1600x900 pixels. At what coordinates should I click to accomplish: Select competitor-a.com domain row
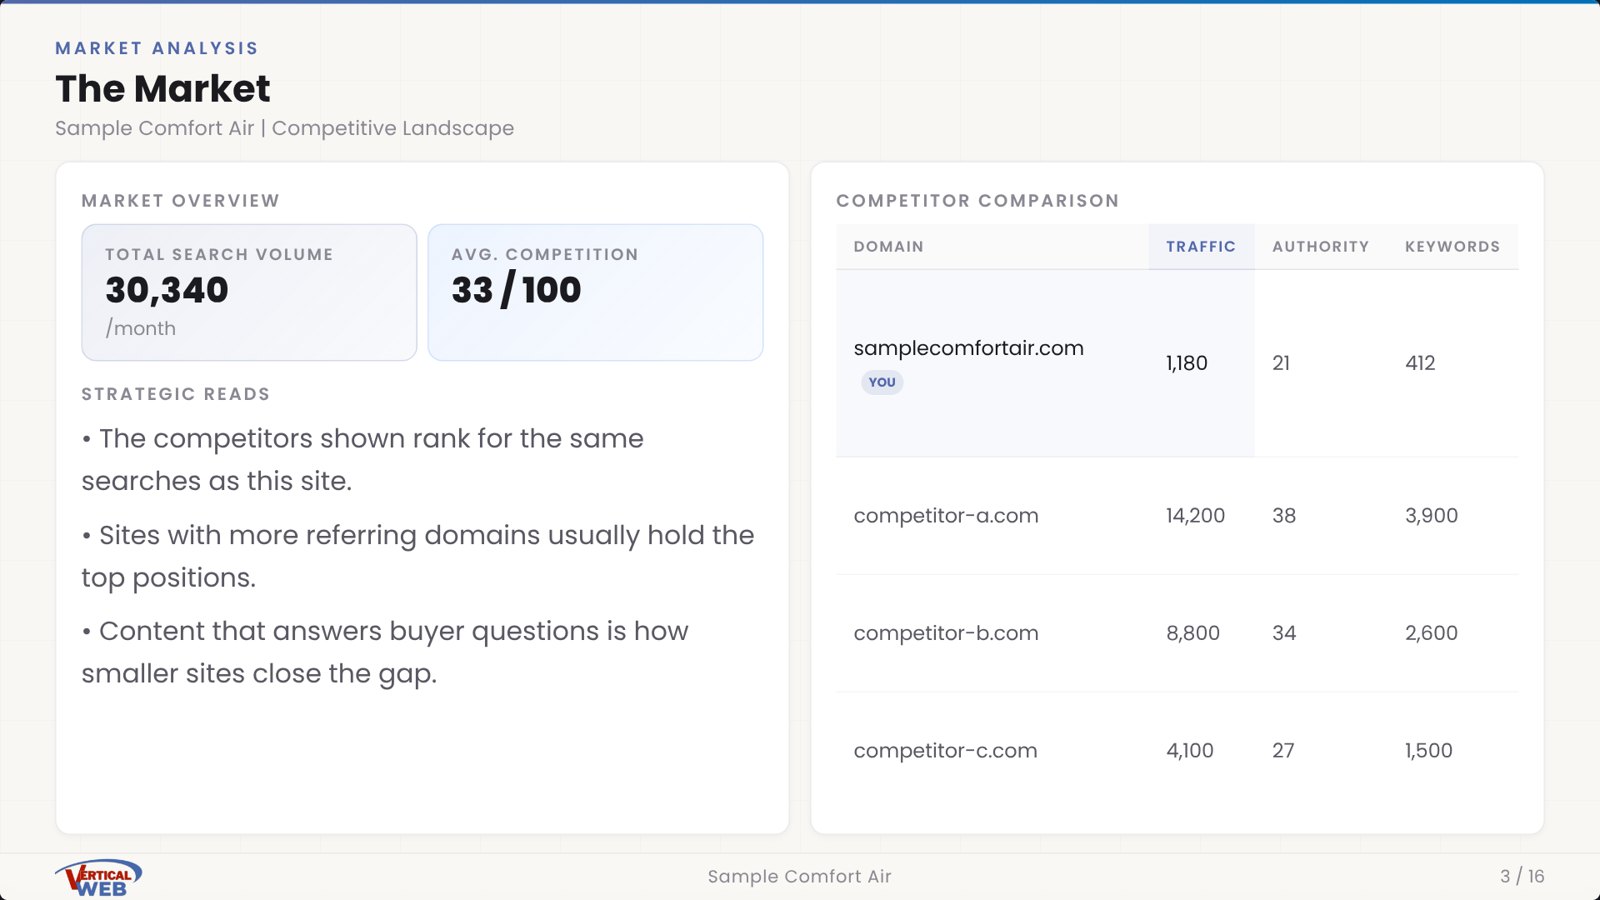click(1177, 516)
